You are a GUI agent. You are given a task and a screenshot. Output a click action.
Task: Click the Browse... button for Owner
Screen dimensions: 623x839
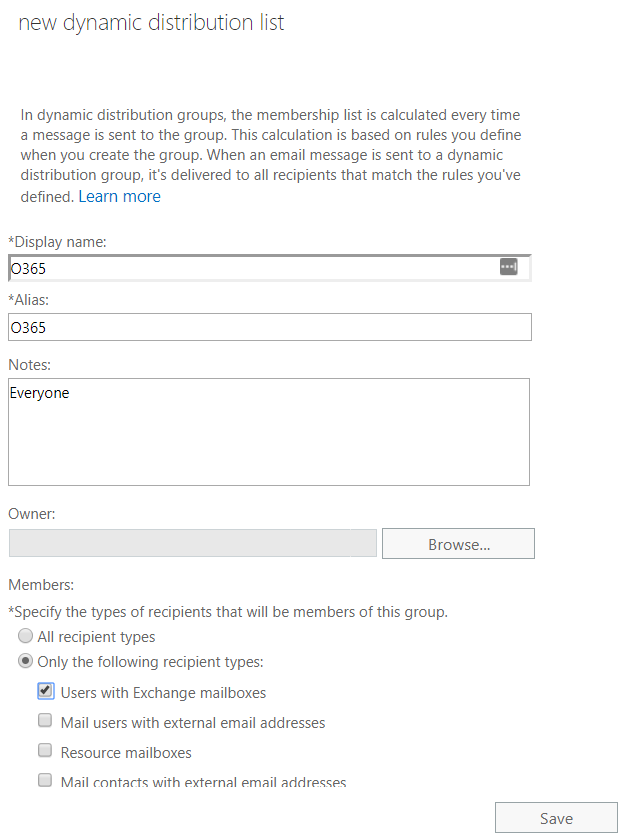[x=458, y=544]
